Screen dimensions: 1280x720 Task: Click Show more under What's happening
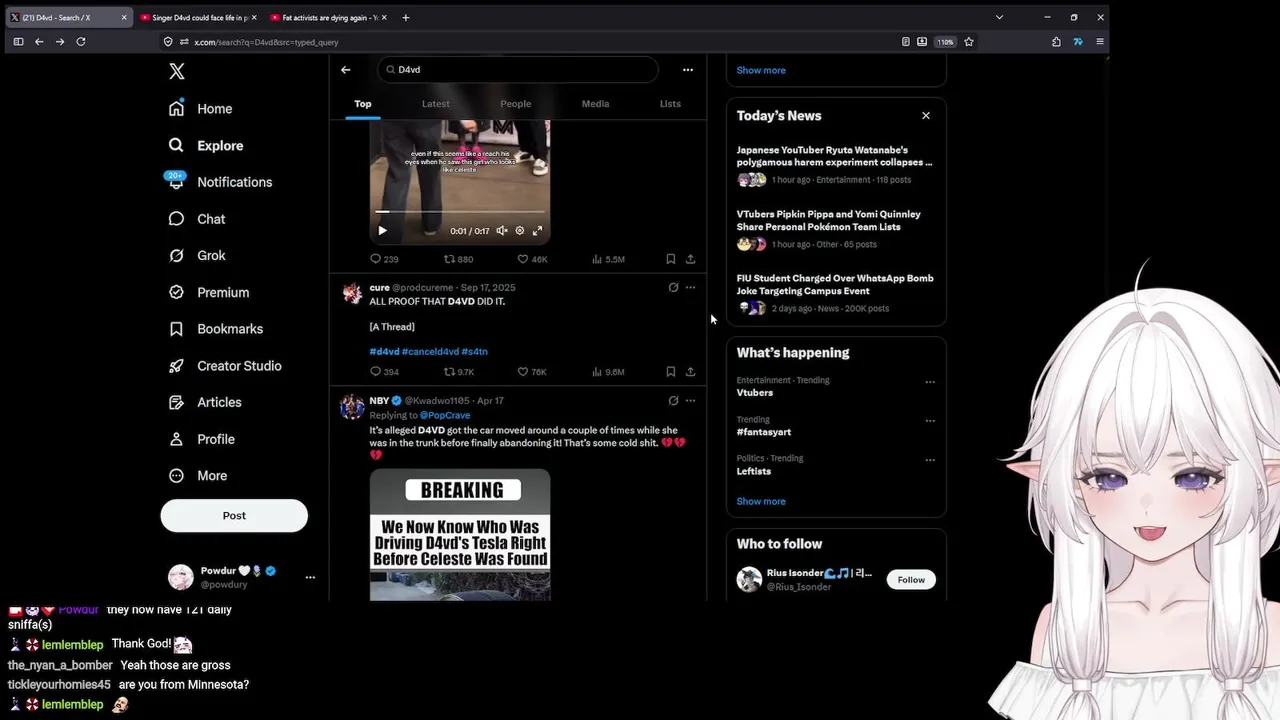pyautogui.click(x=761, y=501)
